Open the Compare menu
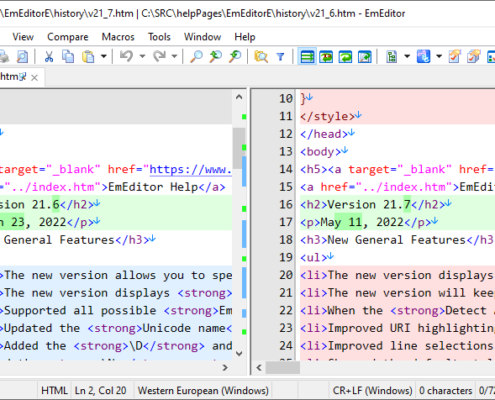 coord(68,37)
